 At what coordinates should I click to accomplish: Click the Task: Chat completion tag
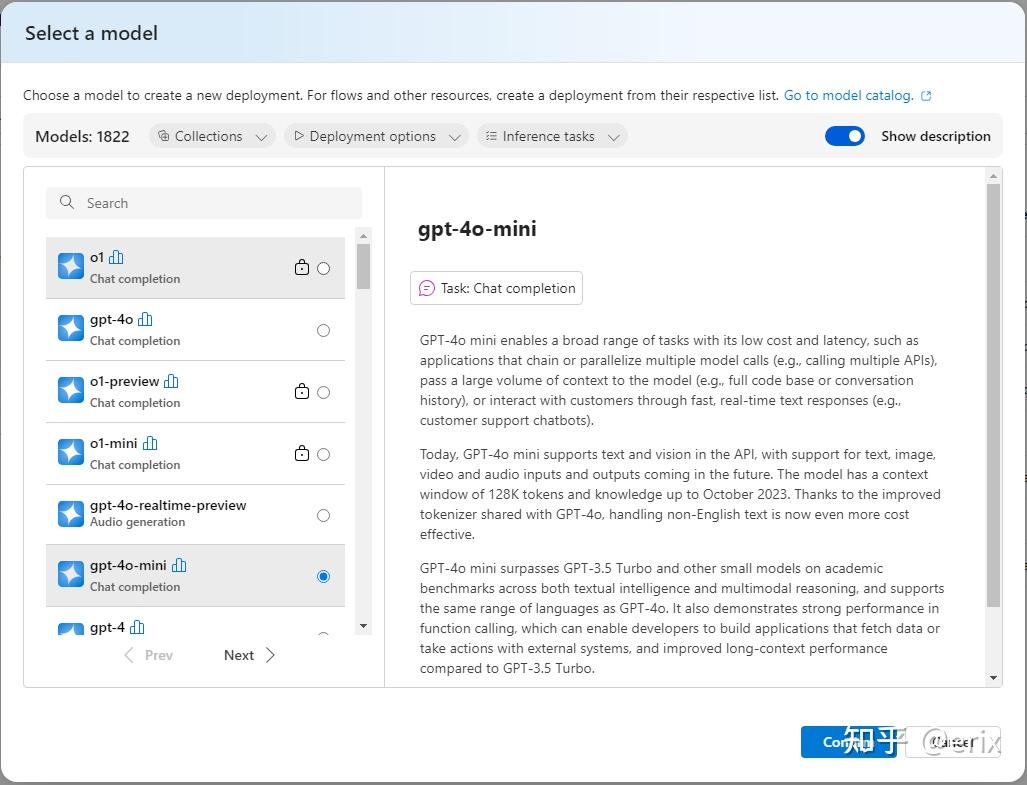pos(497,288)
